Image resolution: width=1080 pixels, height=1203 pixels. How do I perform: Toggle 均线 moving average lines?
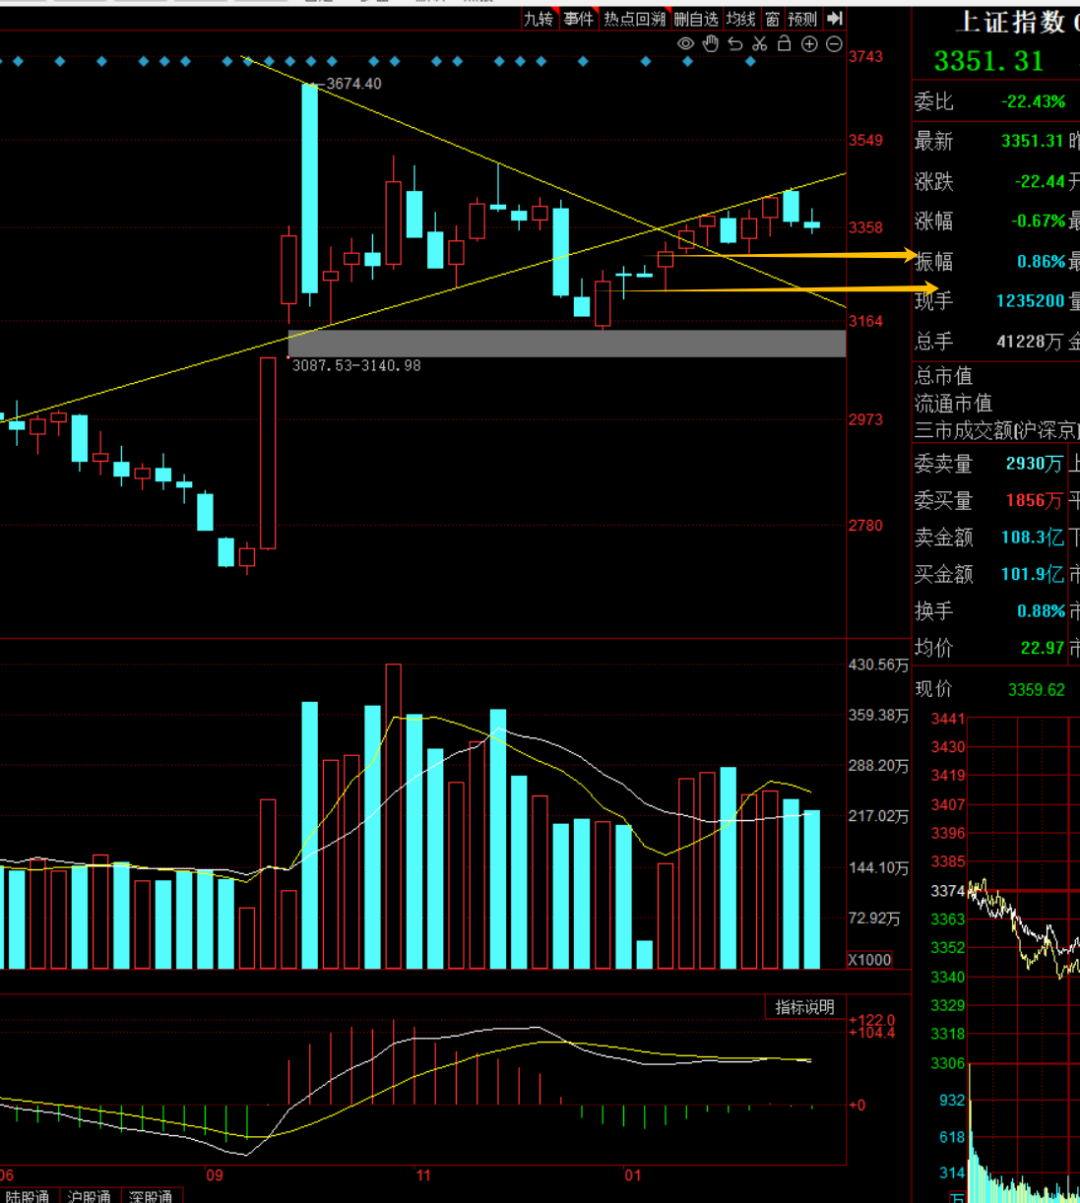pyautogui.click(x=741, y=18)
